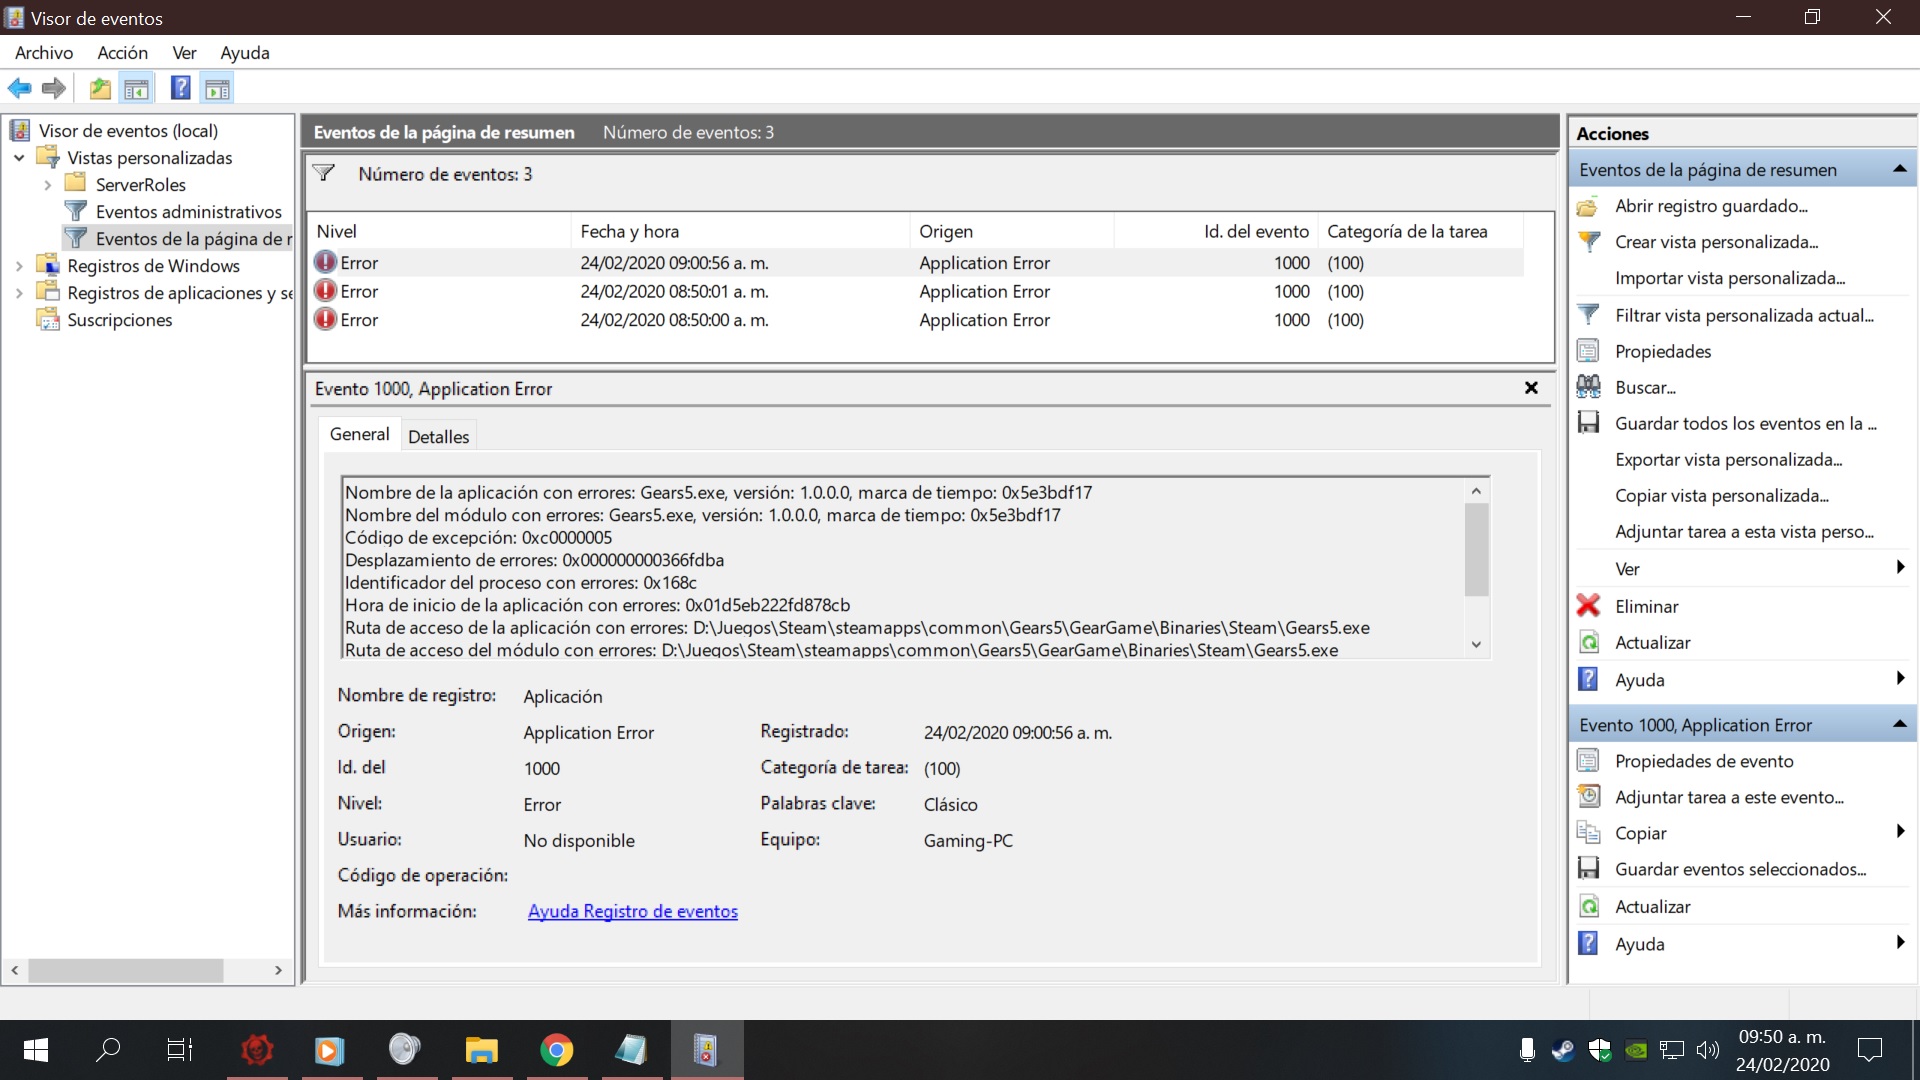The image size is (1920, 1080).
Task: Click the Buscar binoculars icon
Action: pyautogui.click(x=1588, y=387)
